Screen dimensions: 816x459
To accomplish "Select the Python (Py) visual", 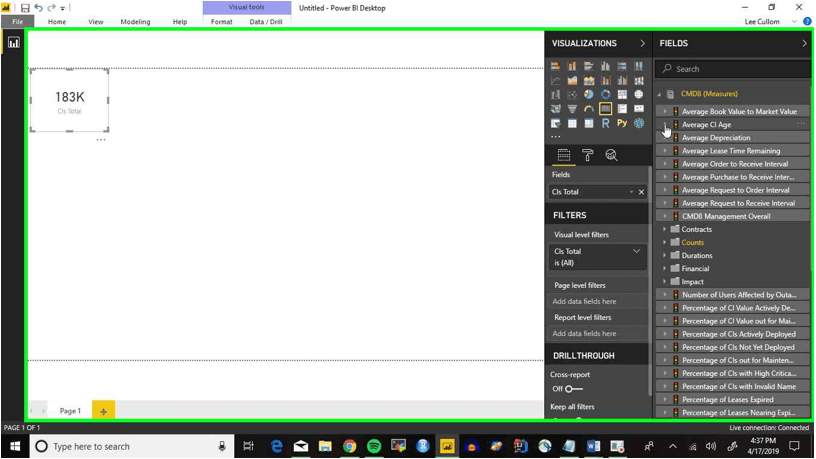I will [622, 123].
